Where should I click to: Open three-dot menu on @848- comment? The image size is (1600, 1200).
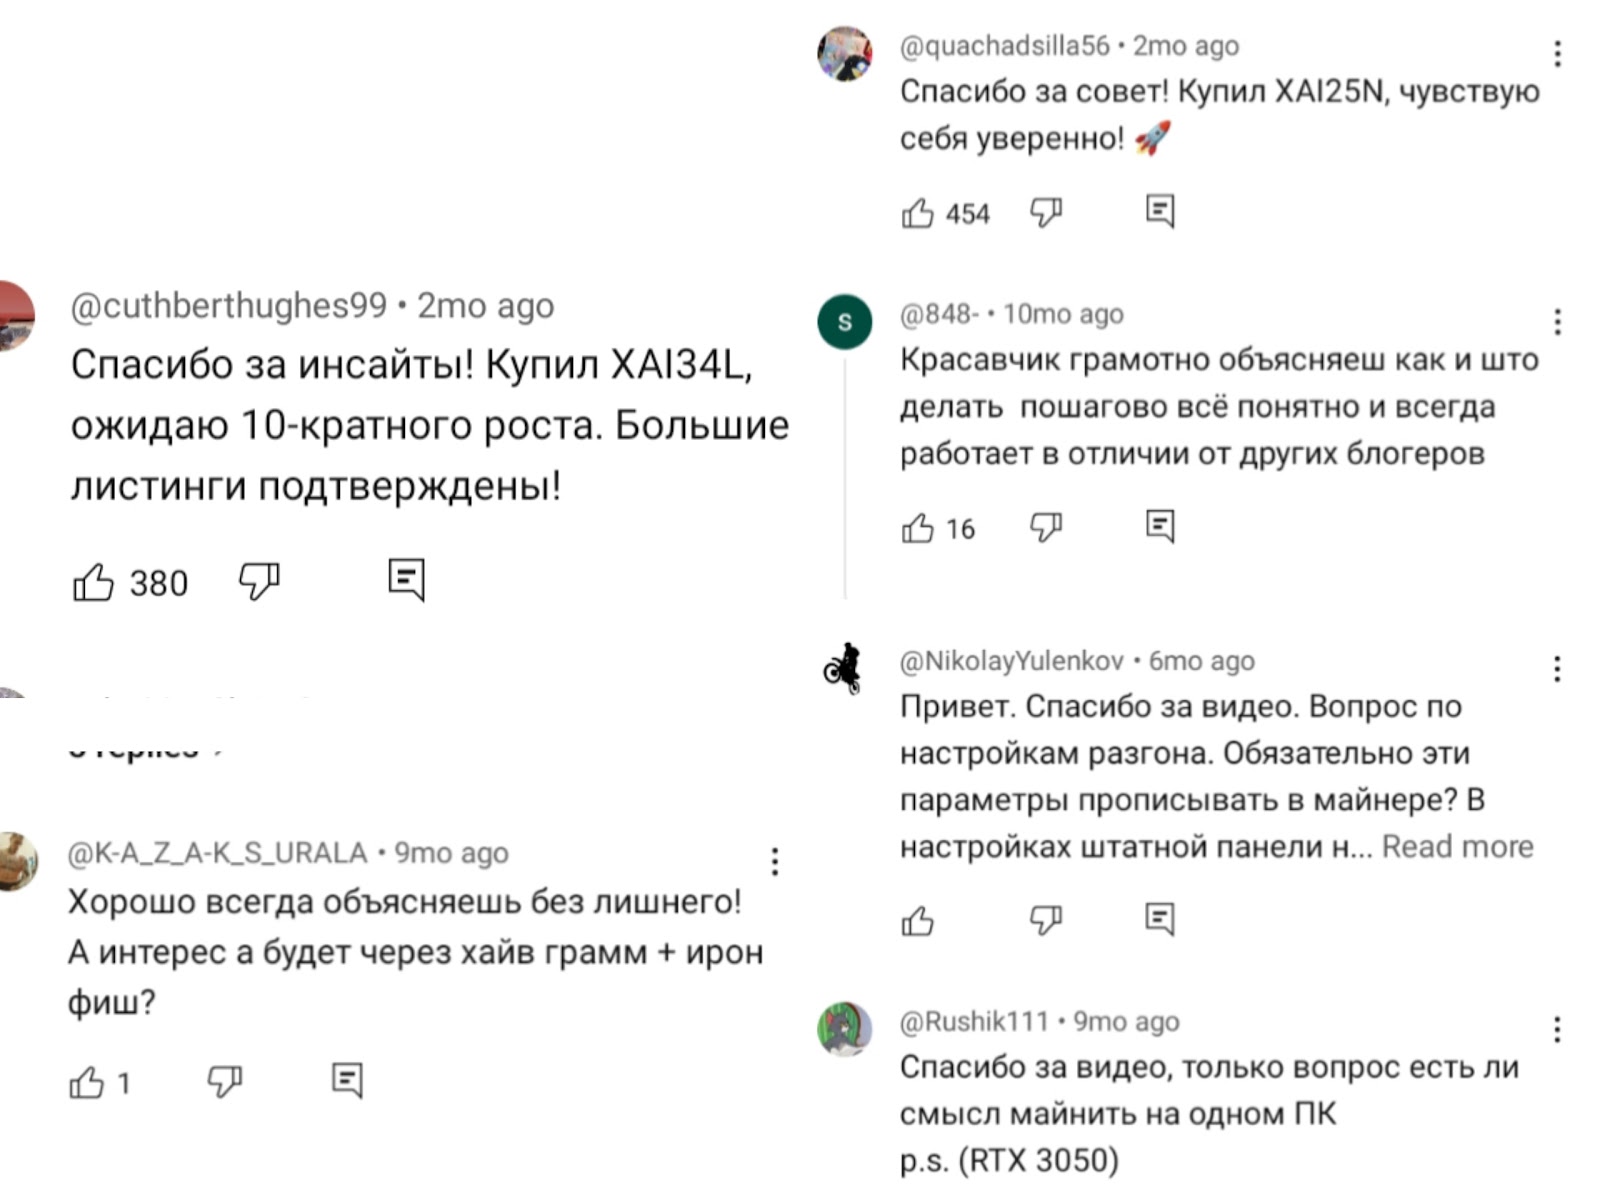point(1557,322)
